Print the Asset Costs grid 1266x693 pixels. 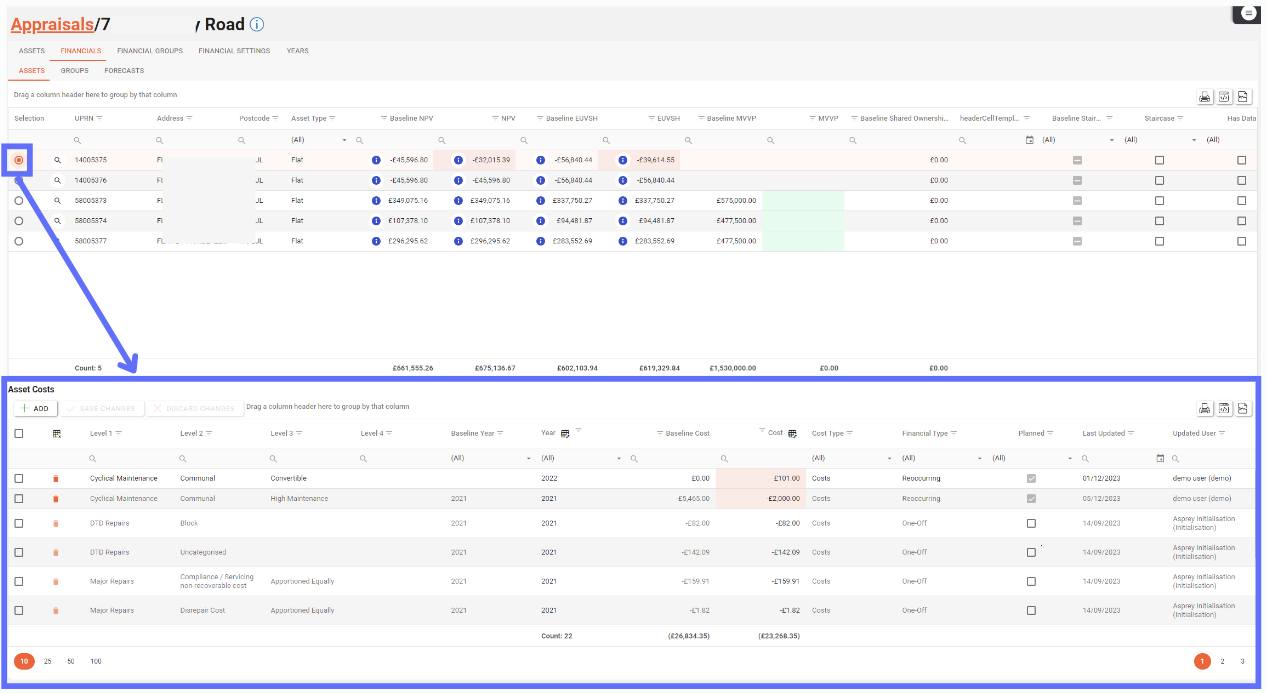click(x=1205, y=408)
